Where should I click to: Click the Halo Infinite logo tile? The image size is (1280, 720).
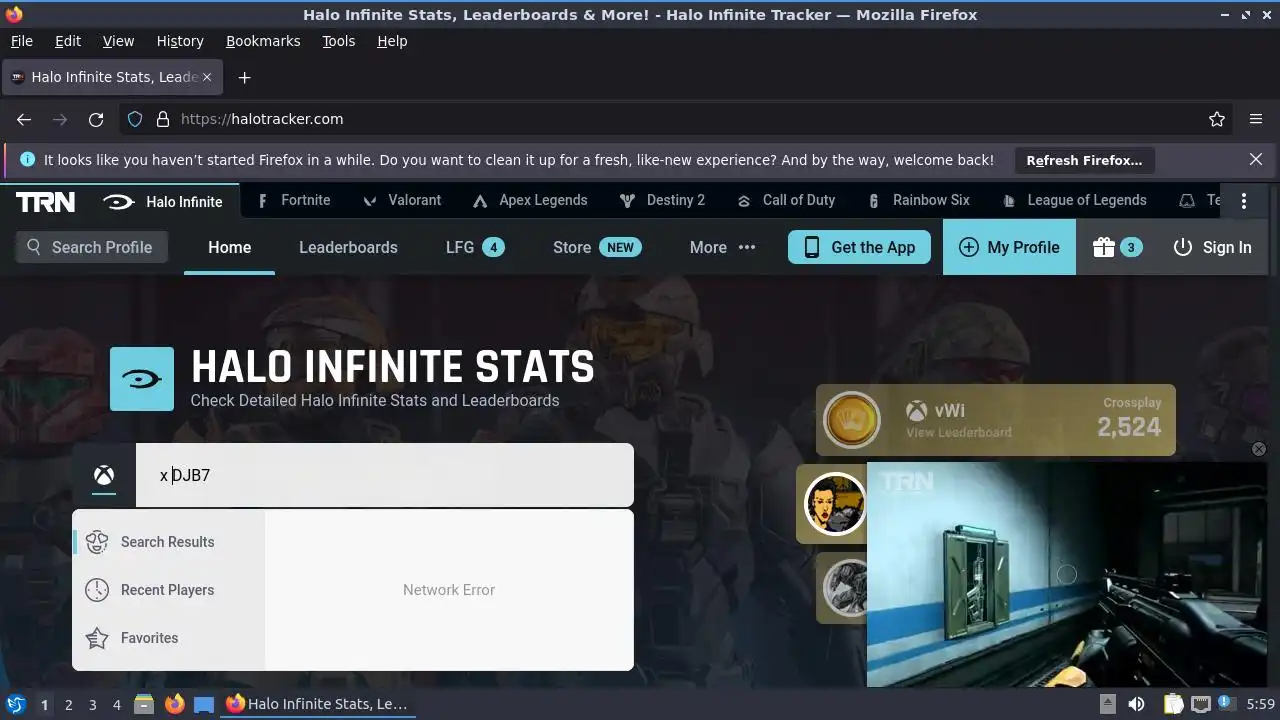142,379
